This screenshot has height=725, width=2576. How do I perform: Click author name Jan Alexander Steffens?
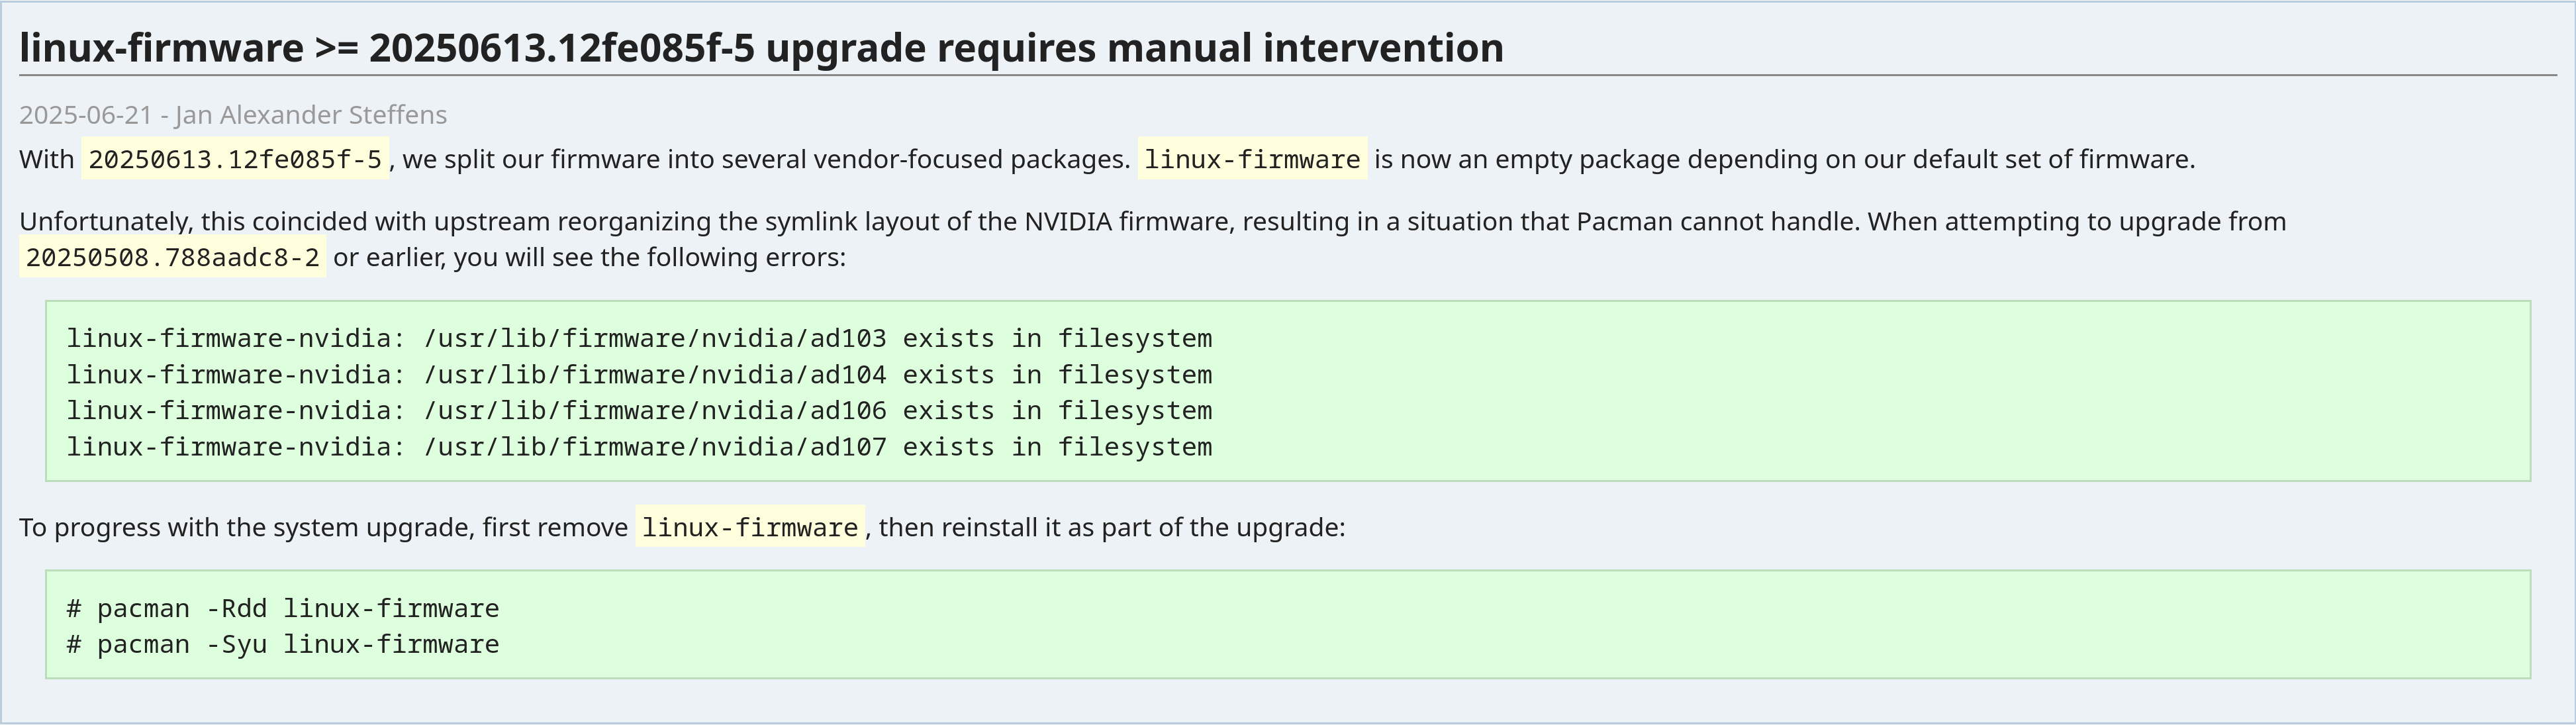coord(311,115)
